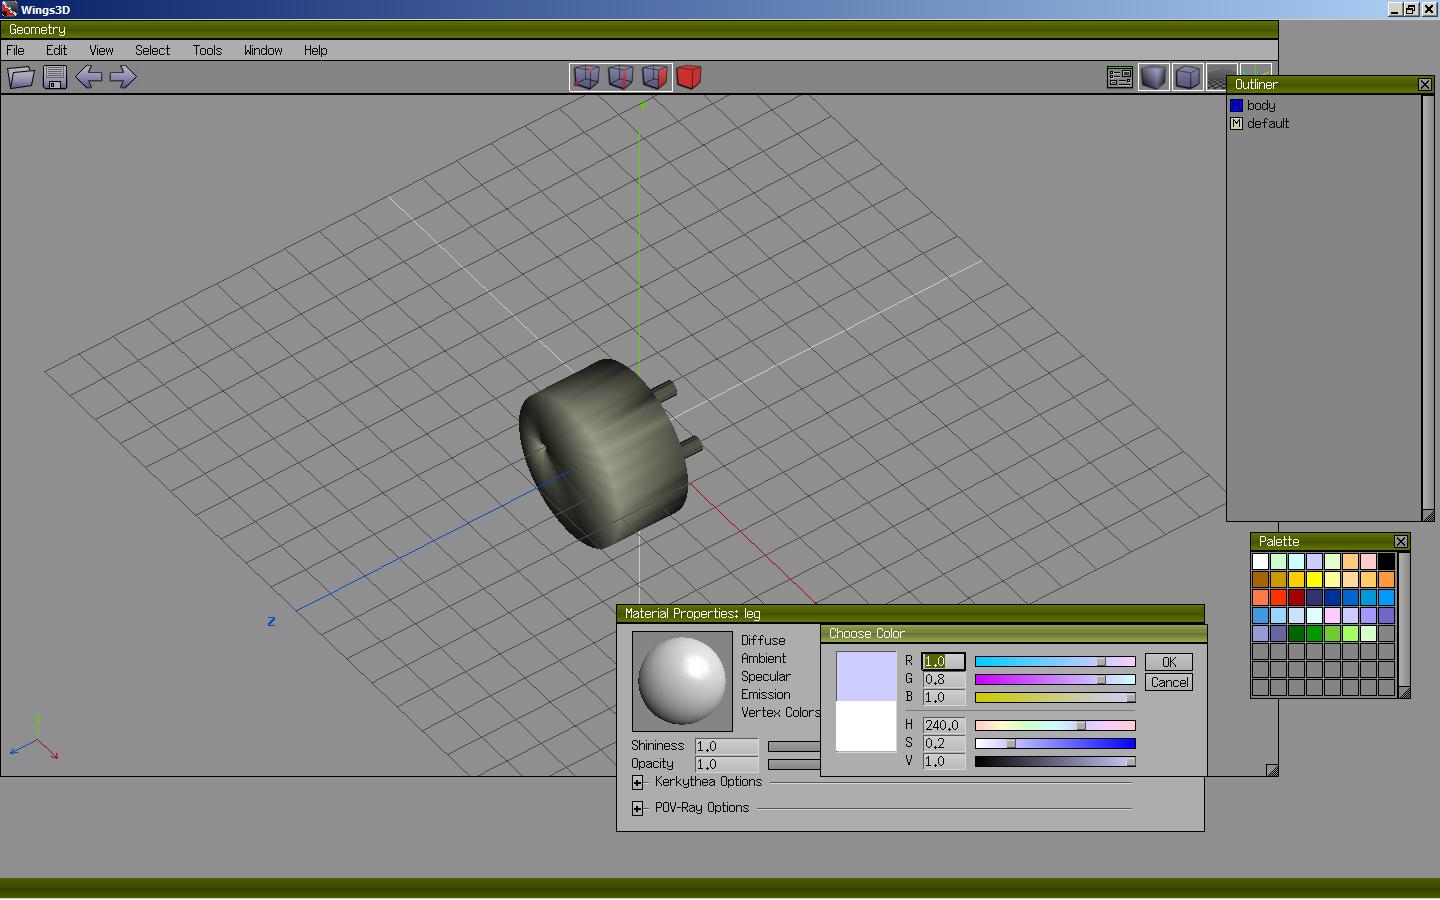Switch to face selection mode cube
The image size is (1440, 900).
654,77
